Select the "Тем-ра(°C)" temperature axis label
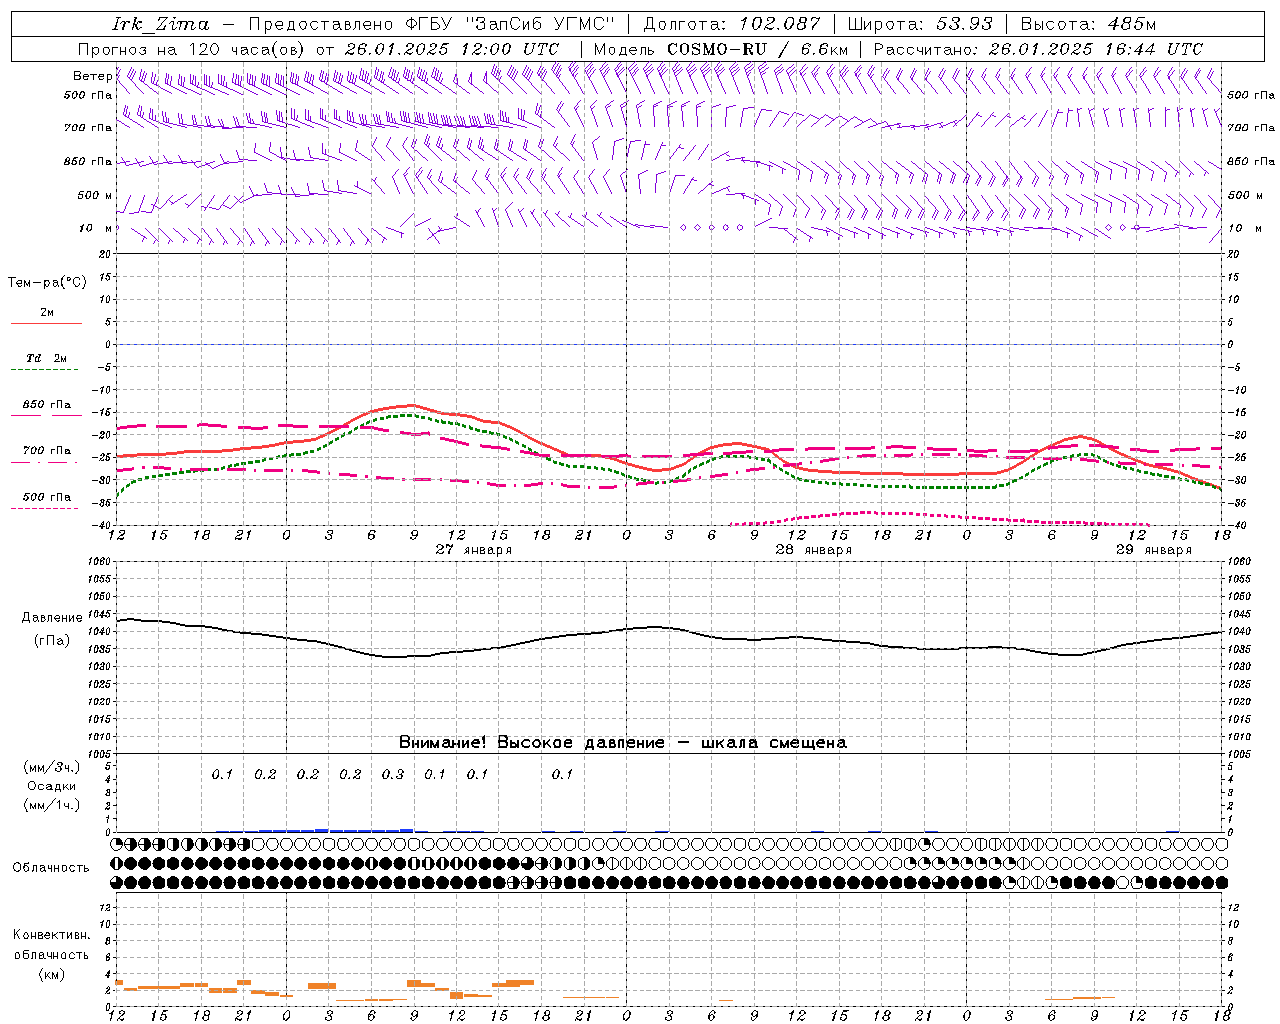Viewport: 1280px width, 1024px height. point(47,283)
